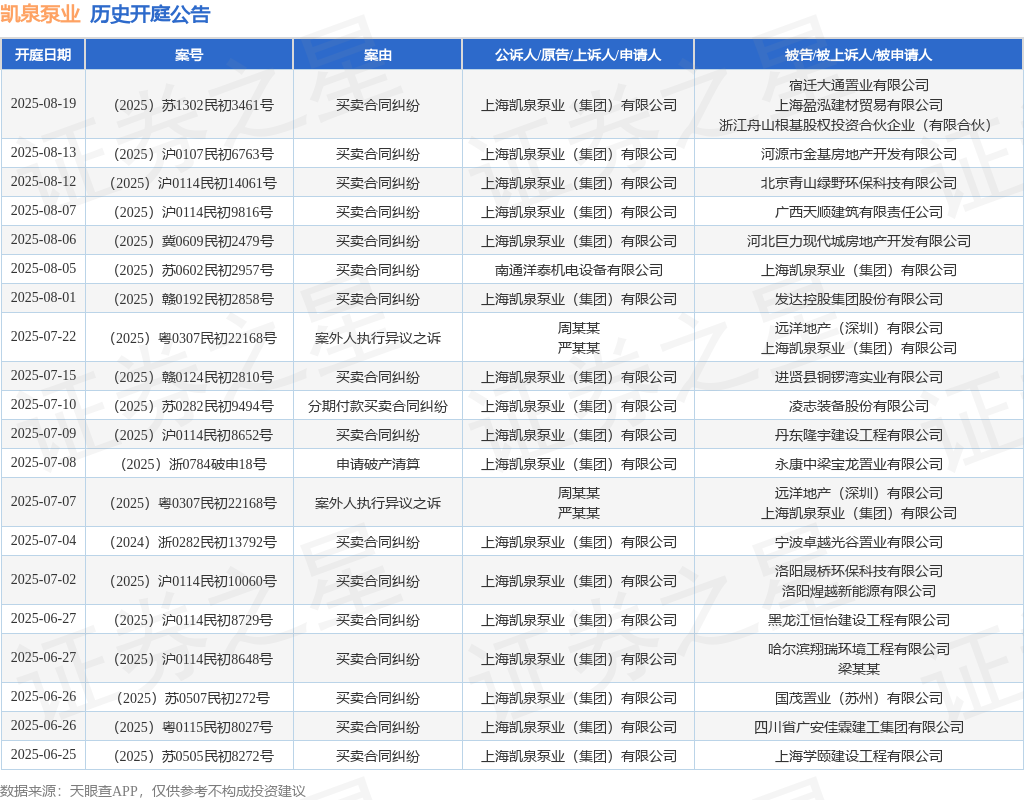This screenshot has width=1024, height=800.
Task: Select case number (2025)沪0114民初8648号
Action: tap(193, 659)
